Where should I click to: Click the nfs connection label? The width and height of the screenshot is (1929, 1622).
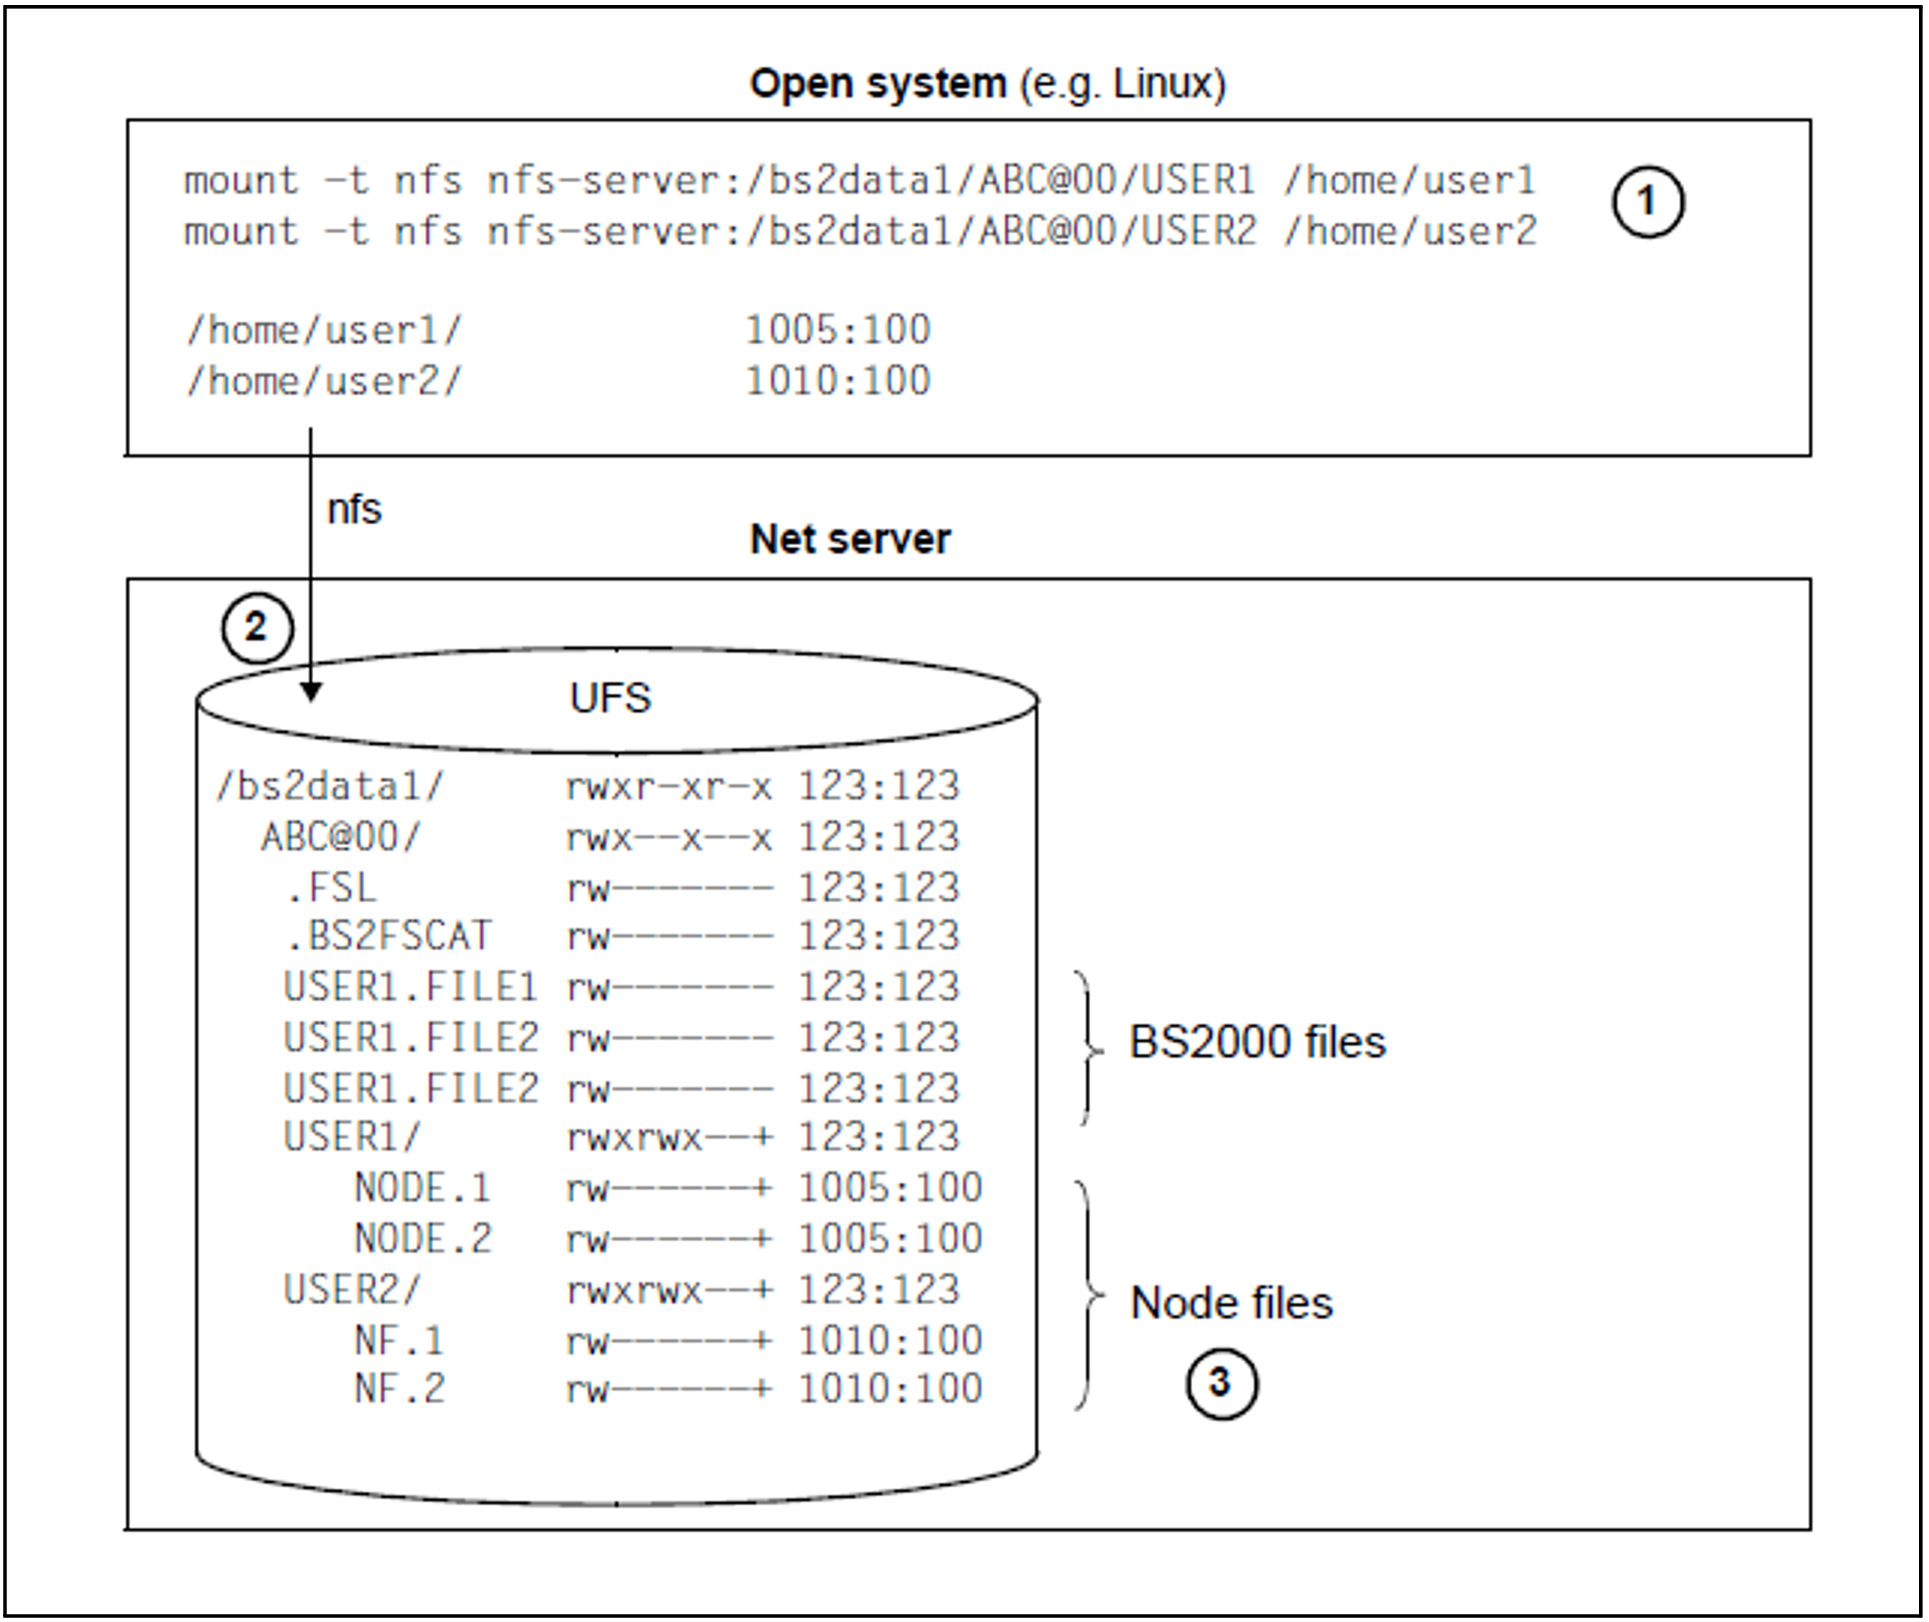354,510
